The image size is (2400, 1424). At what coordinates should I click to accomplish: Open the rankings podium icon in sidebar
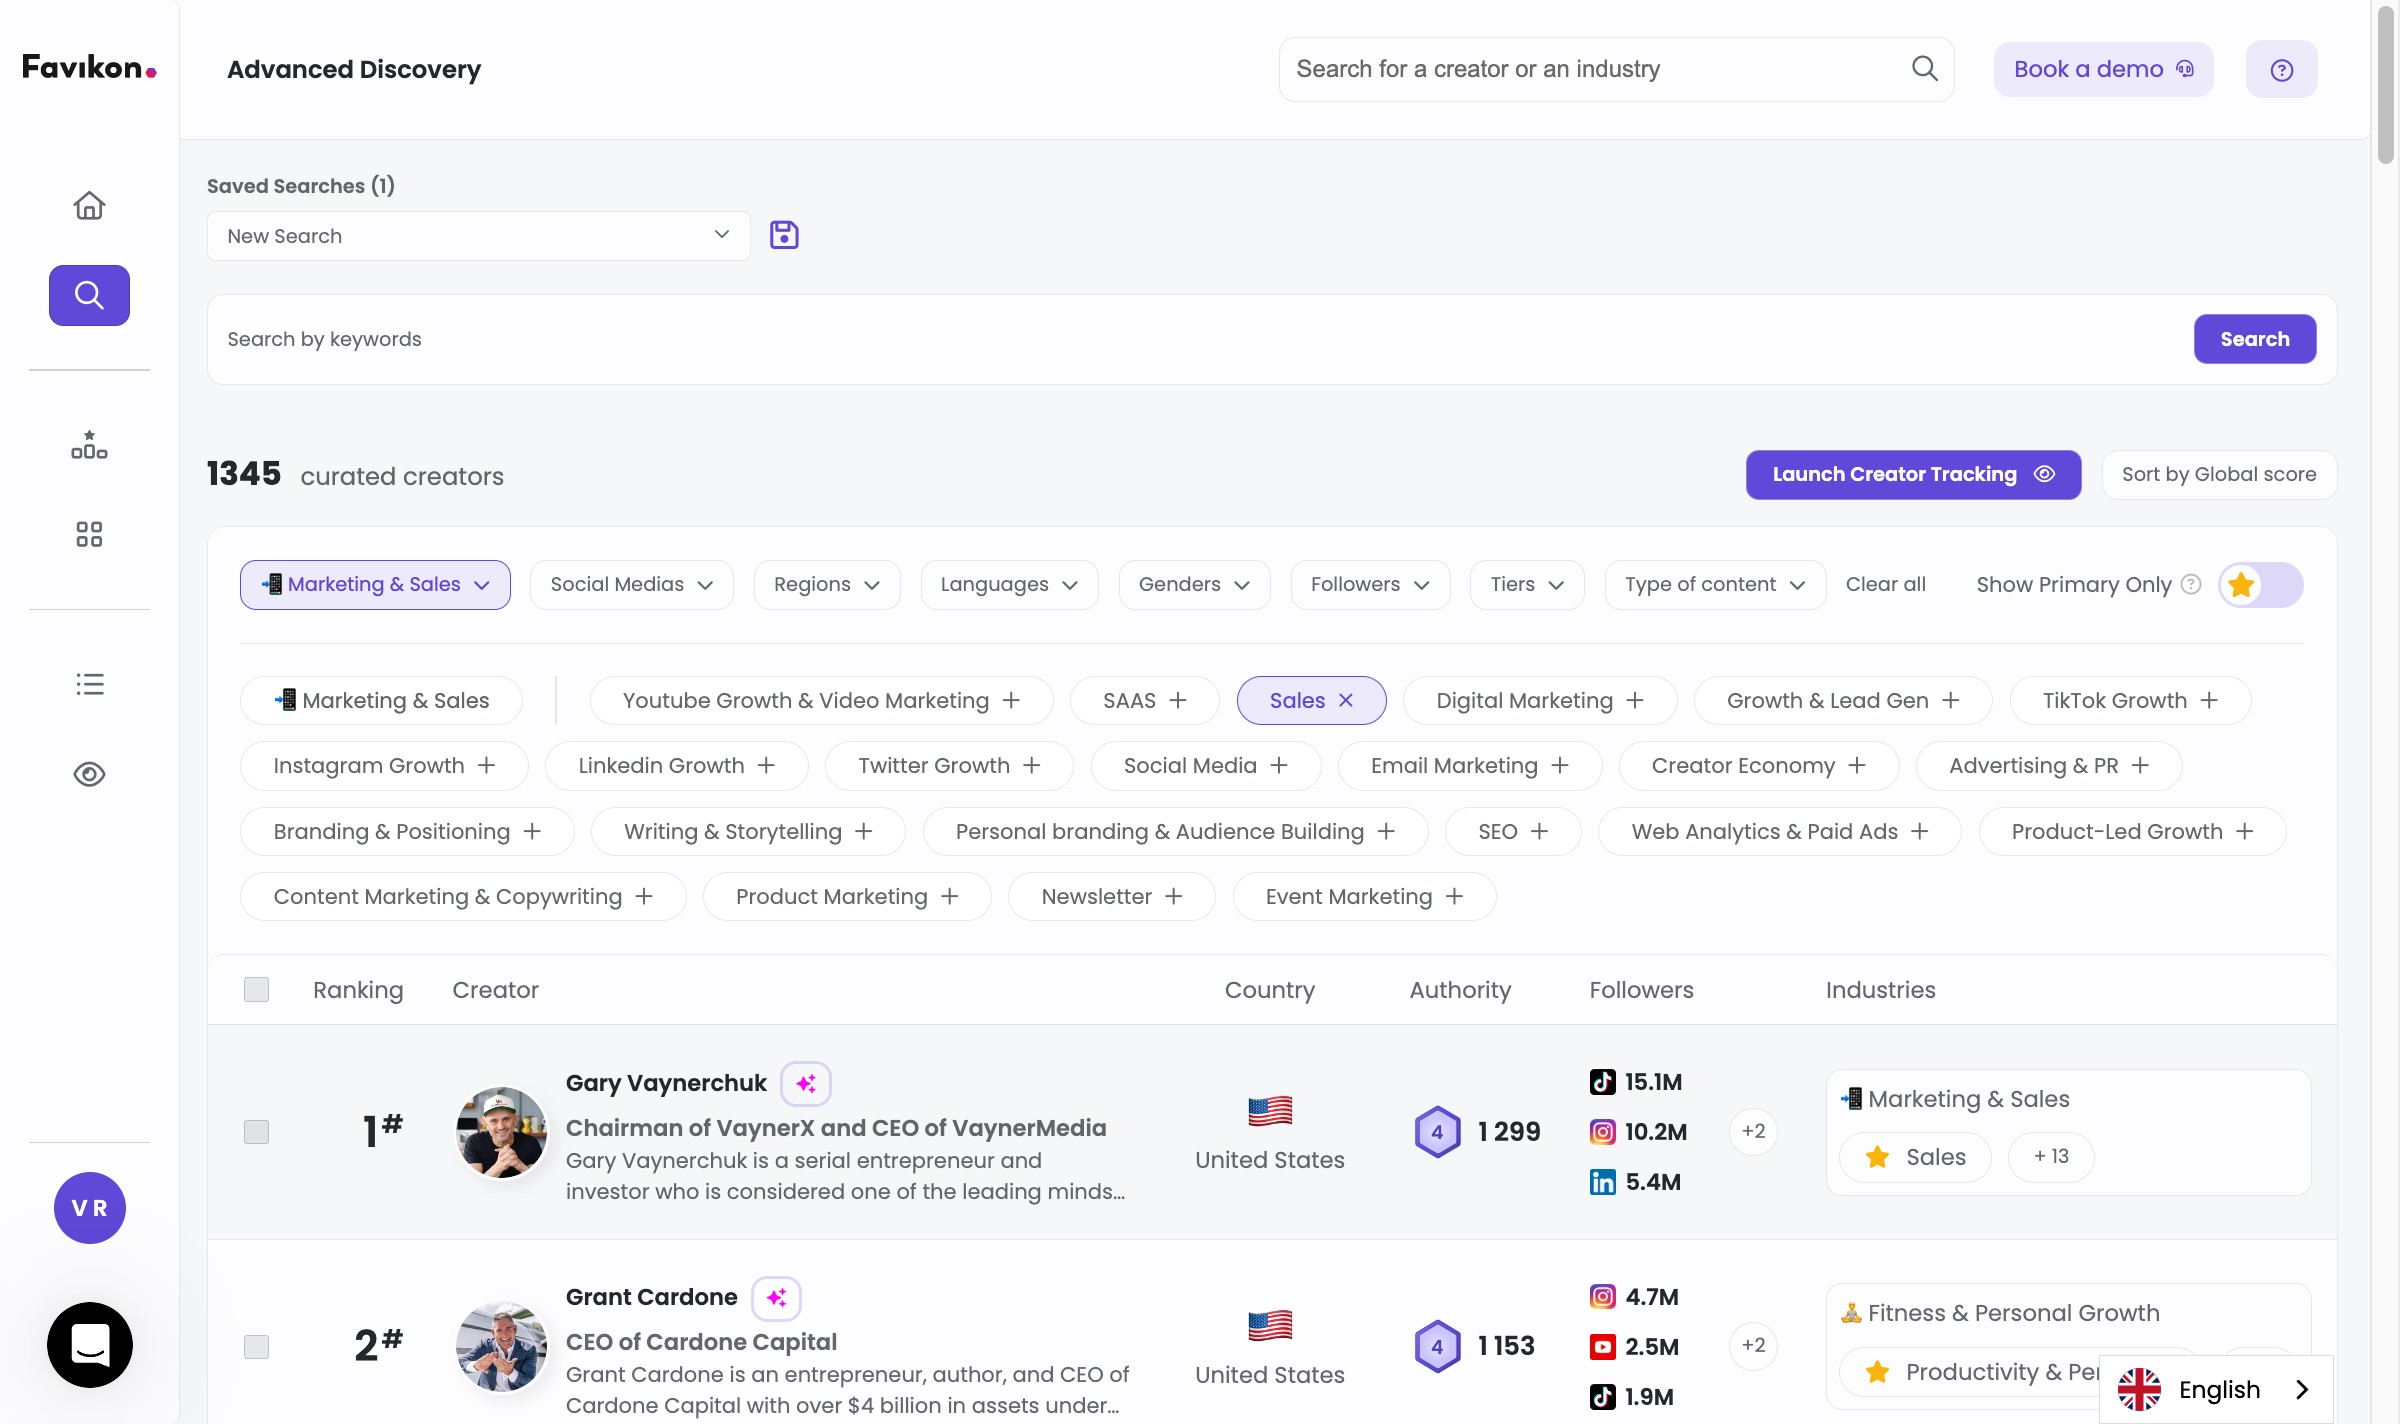[89, 445]
